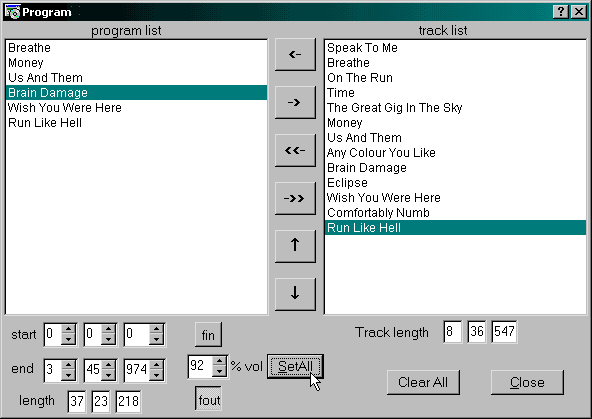Click the Program window icon in title bar
The image size is (592, 419).
point(12,12)
